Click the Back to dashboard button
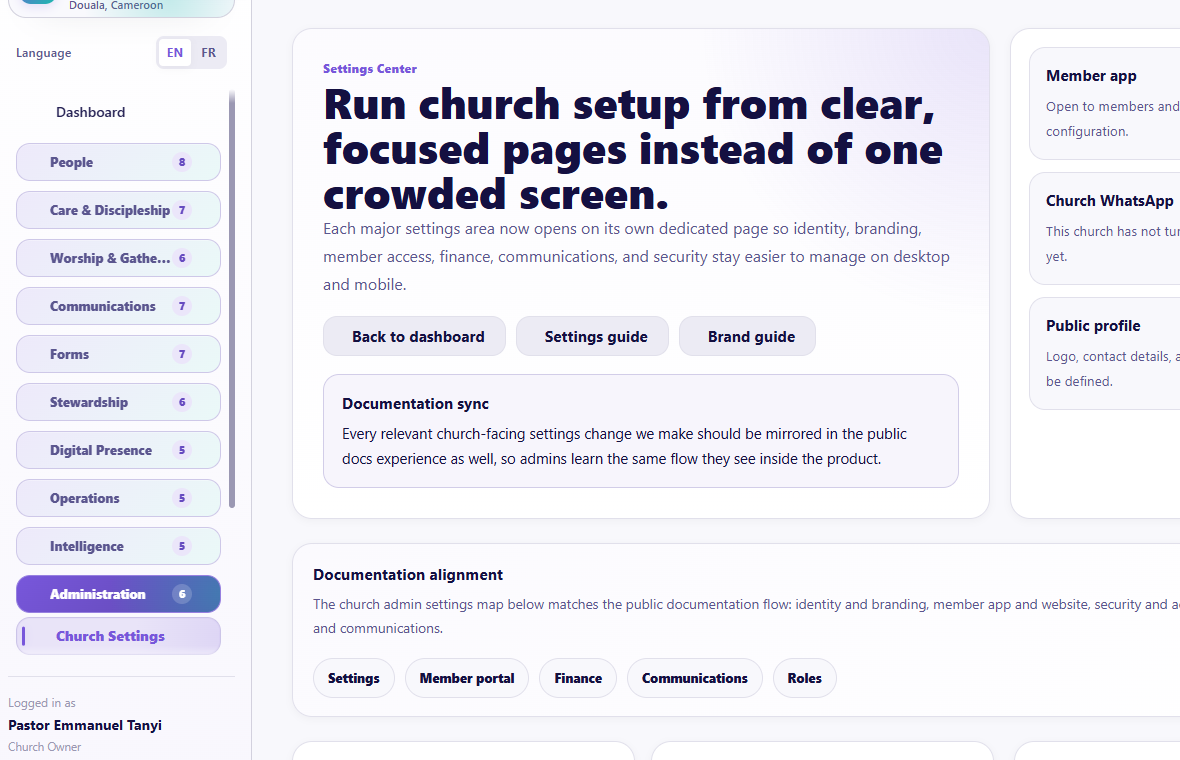The height and width of the screenshot is (760, 1180). [x=415, y=336]
